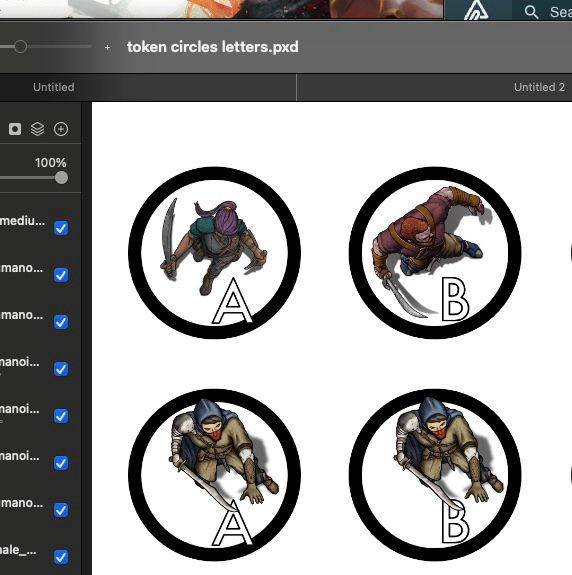Click the search magnifier icon in background window
This screenshot has width=572, height=575.
click(531, 12)
